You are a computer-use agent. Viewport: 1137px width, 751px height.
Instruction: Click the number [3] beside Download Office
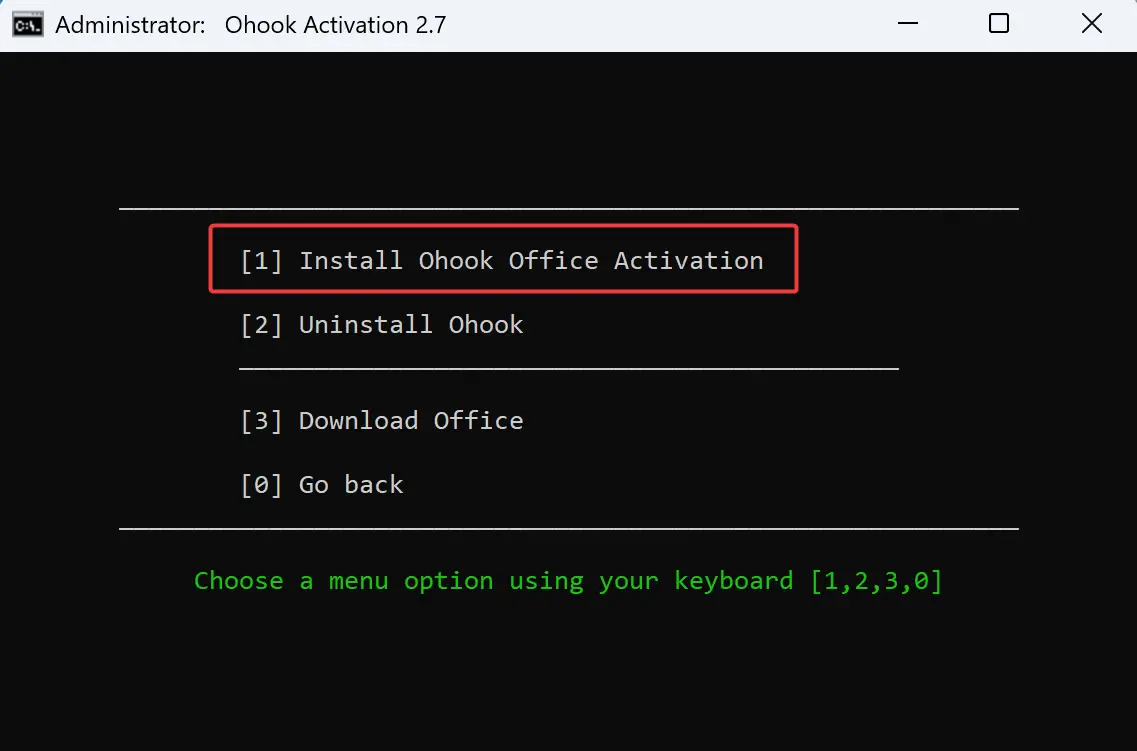point(263,420)
